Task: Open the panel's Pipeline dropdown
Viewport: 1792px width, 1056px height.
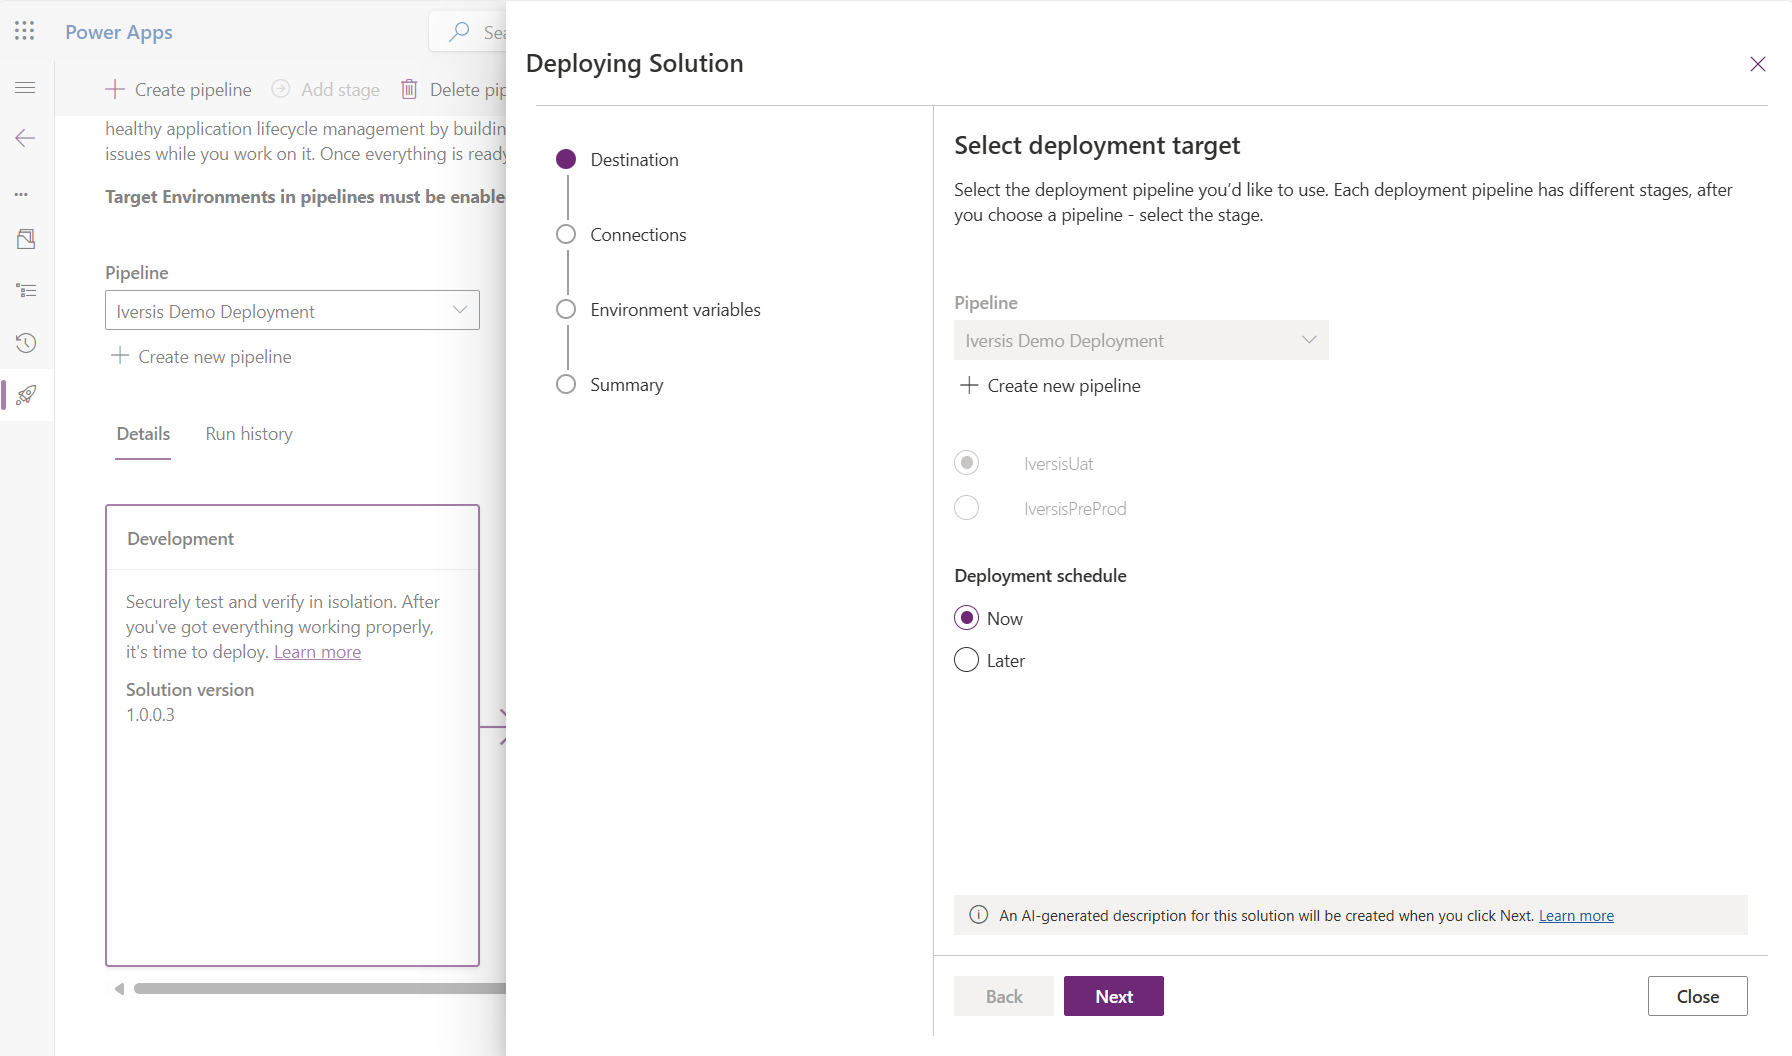Action: pyautogui.click(x=1141, y=340)
